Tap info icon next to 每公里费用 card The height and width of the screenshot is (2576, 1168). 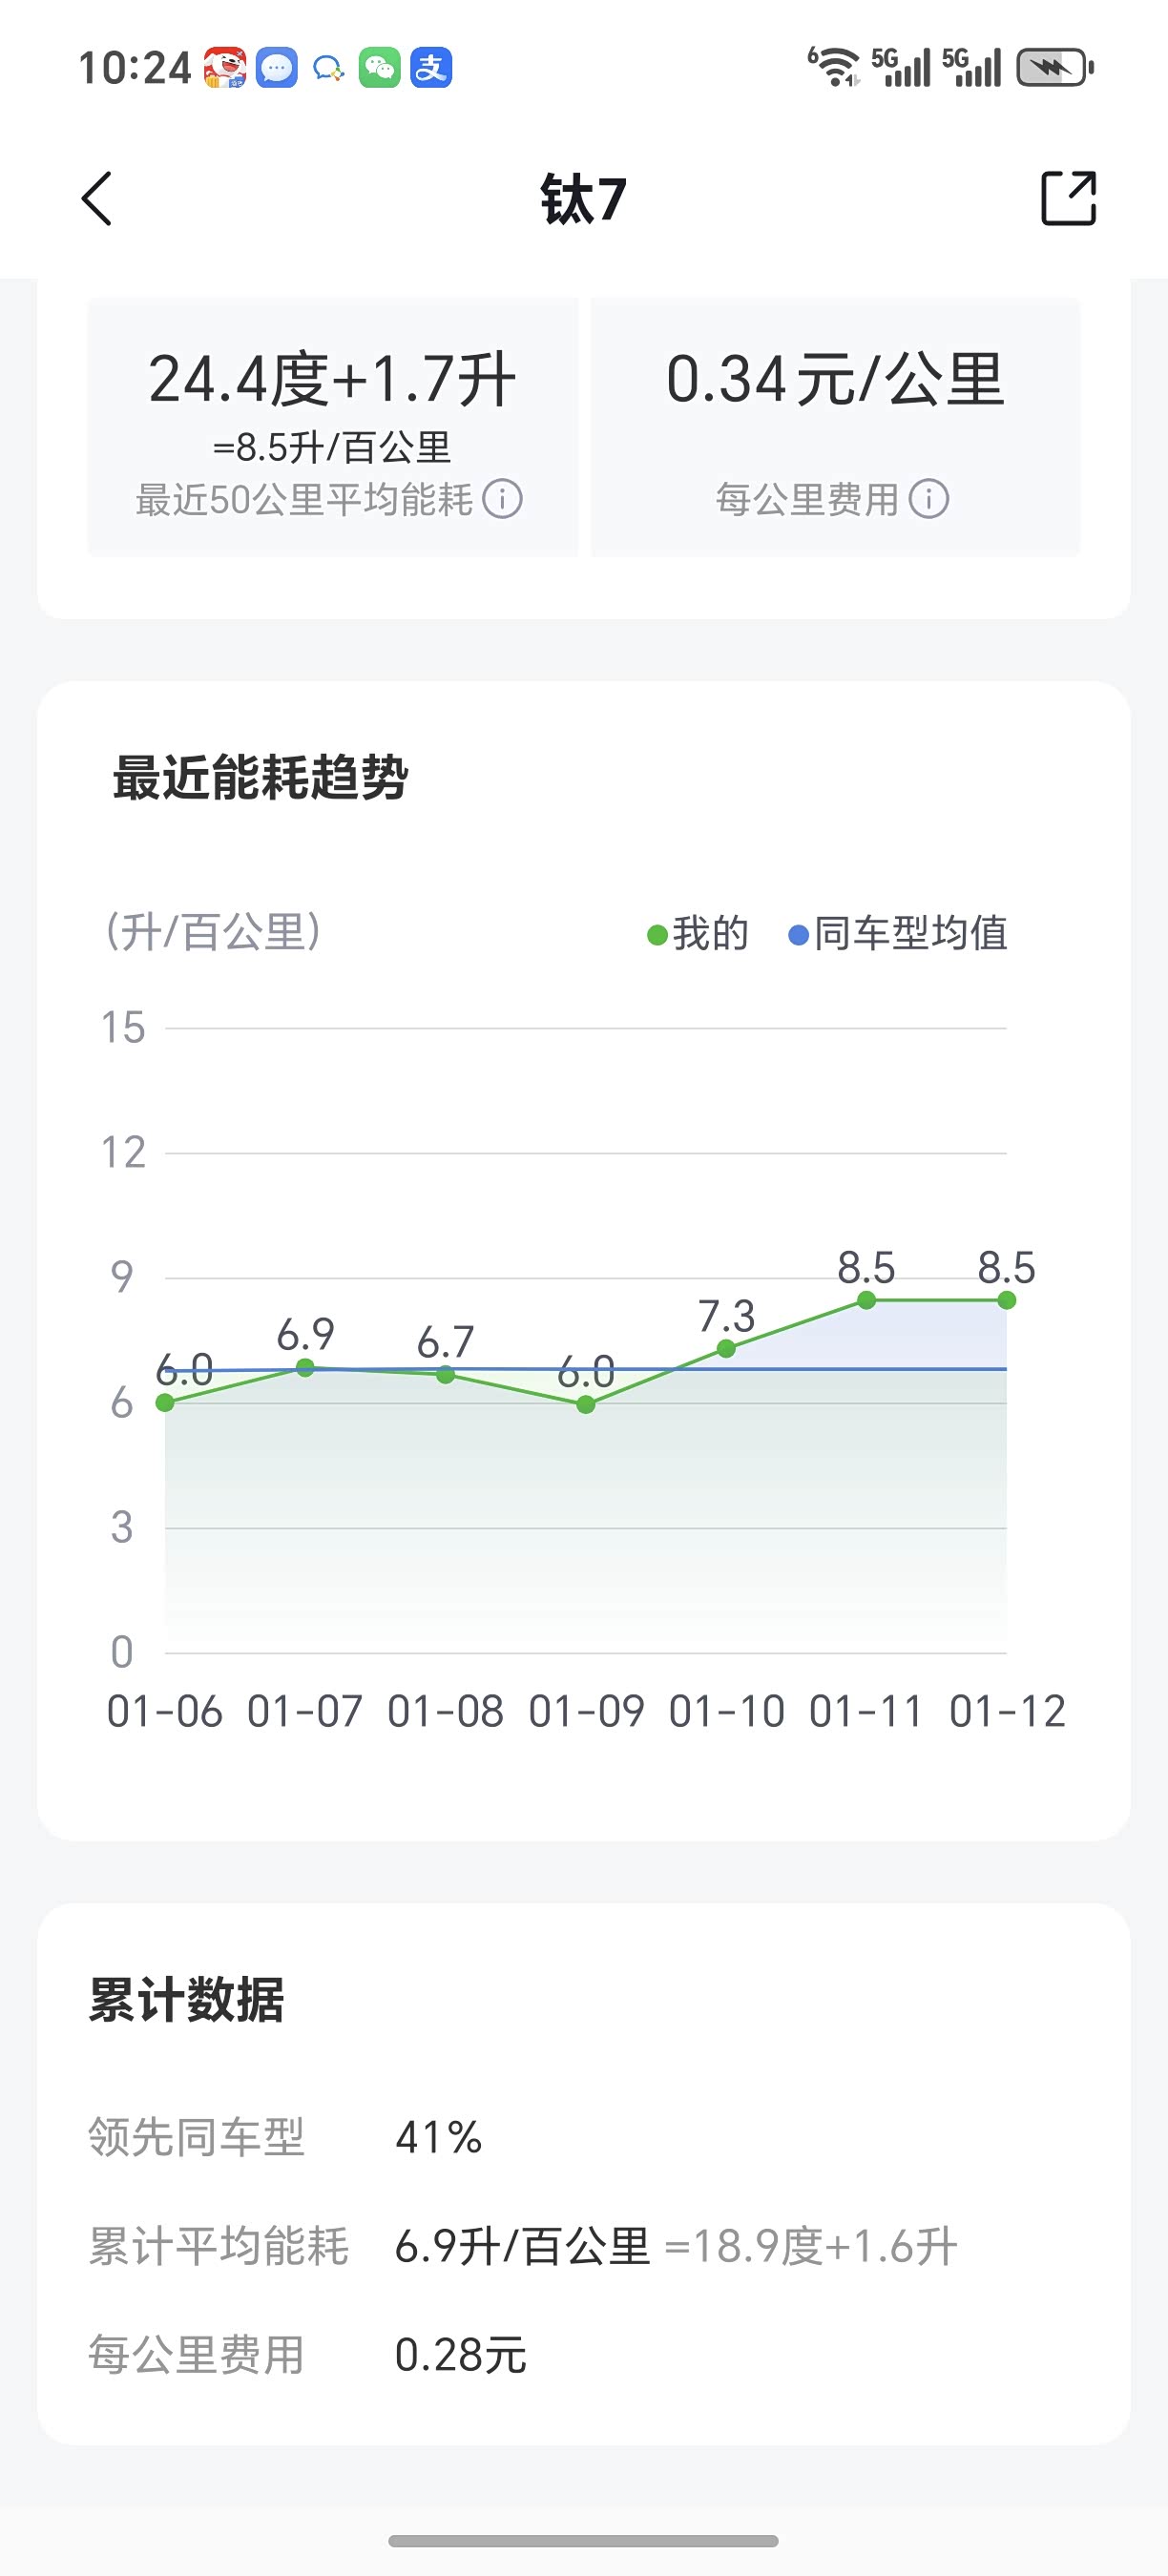tap(929, 499)
